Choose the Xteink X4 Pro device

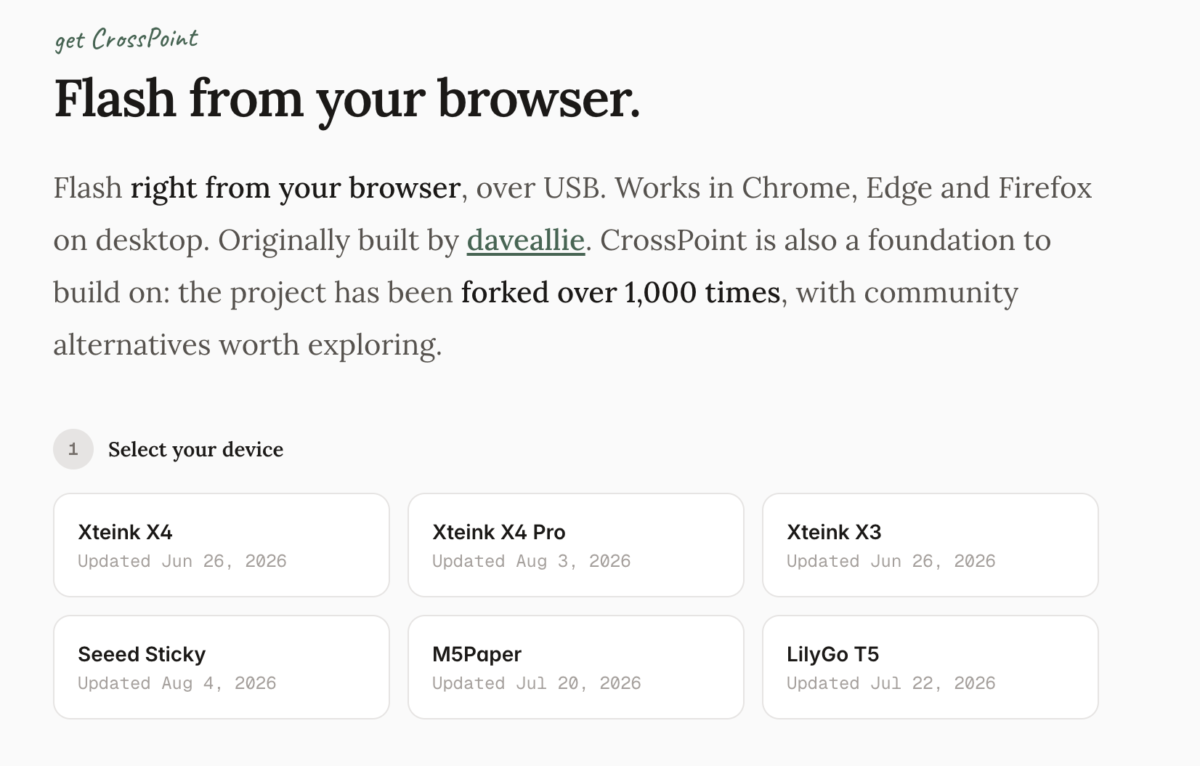[x=576, y=545]
